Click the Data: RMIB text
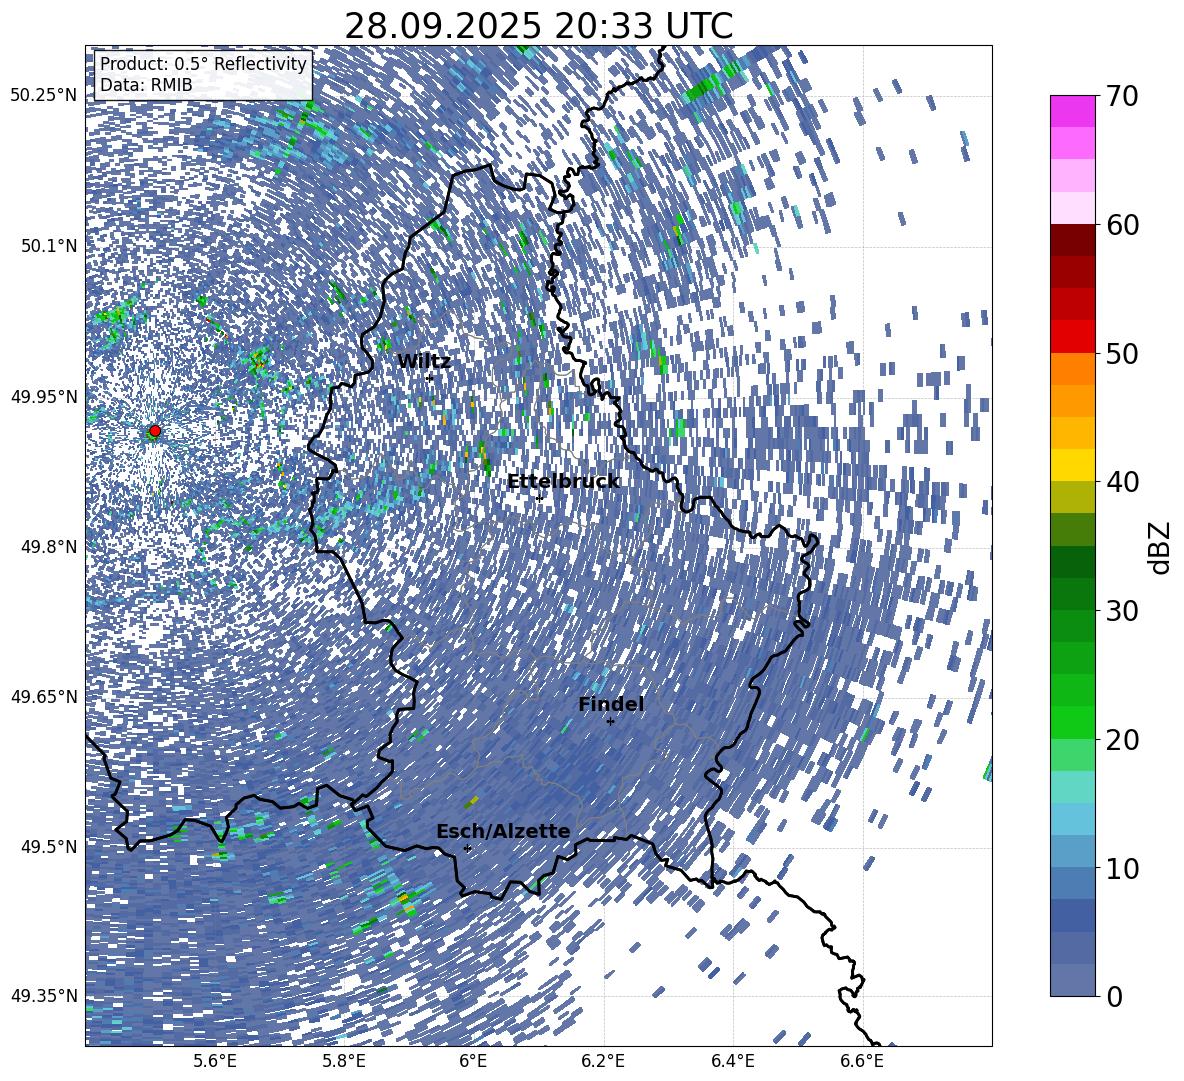Image resolution: width=1184 pixels, height=1081 pixels. click(x=146, y=85)
